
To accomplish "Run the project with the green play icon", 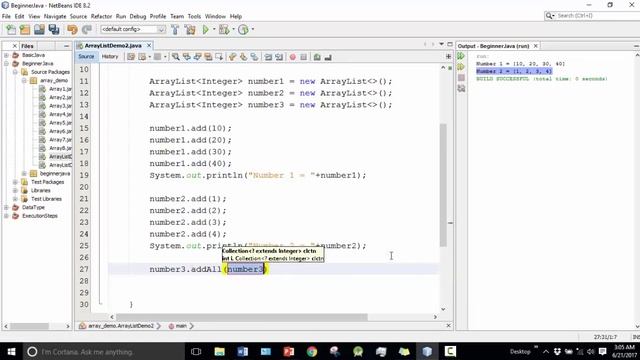I will [x=206, y=29].
